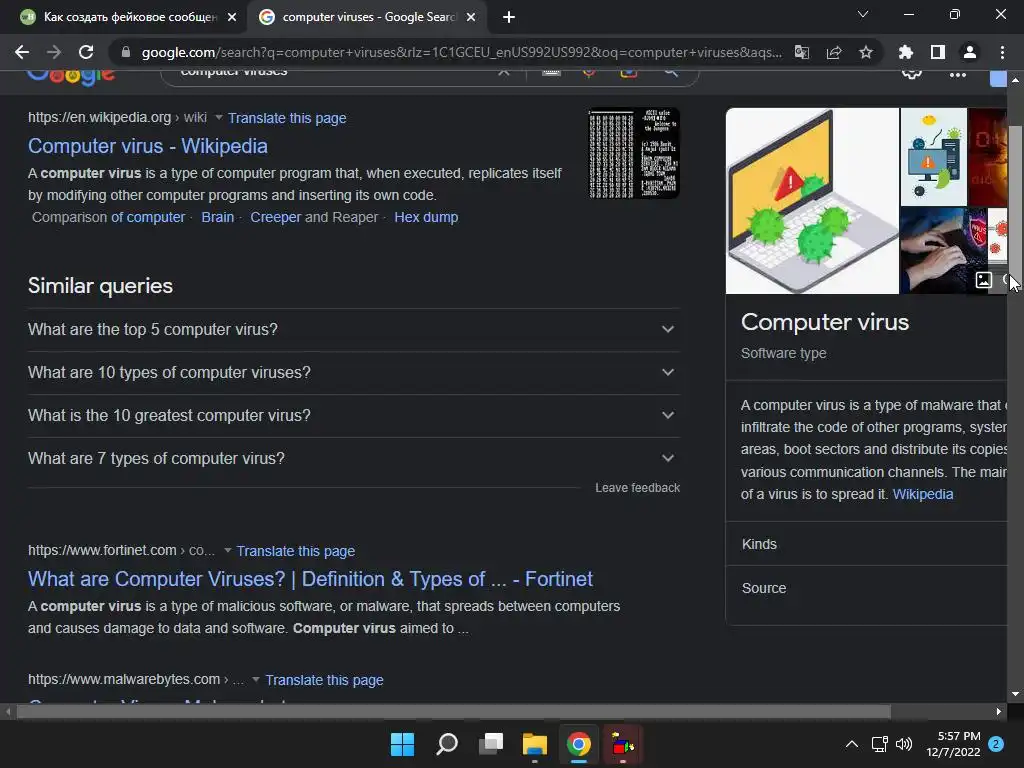Viewport: 1024px width, 768px height.
Task: Click Fortinet 'Translate this page' link
Action: point(295,551)
